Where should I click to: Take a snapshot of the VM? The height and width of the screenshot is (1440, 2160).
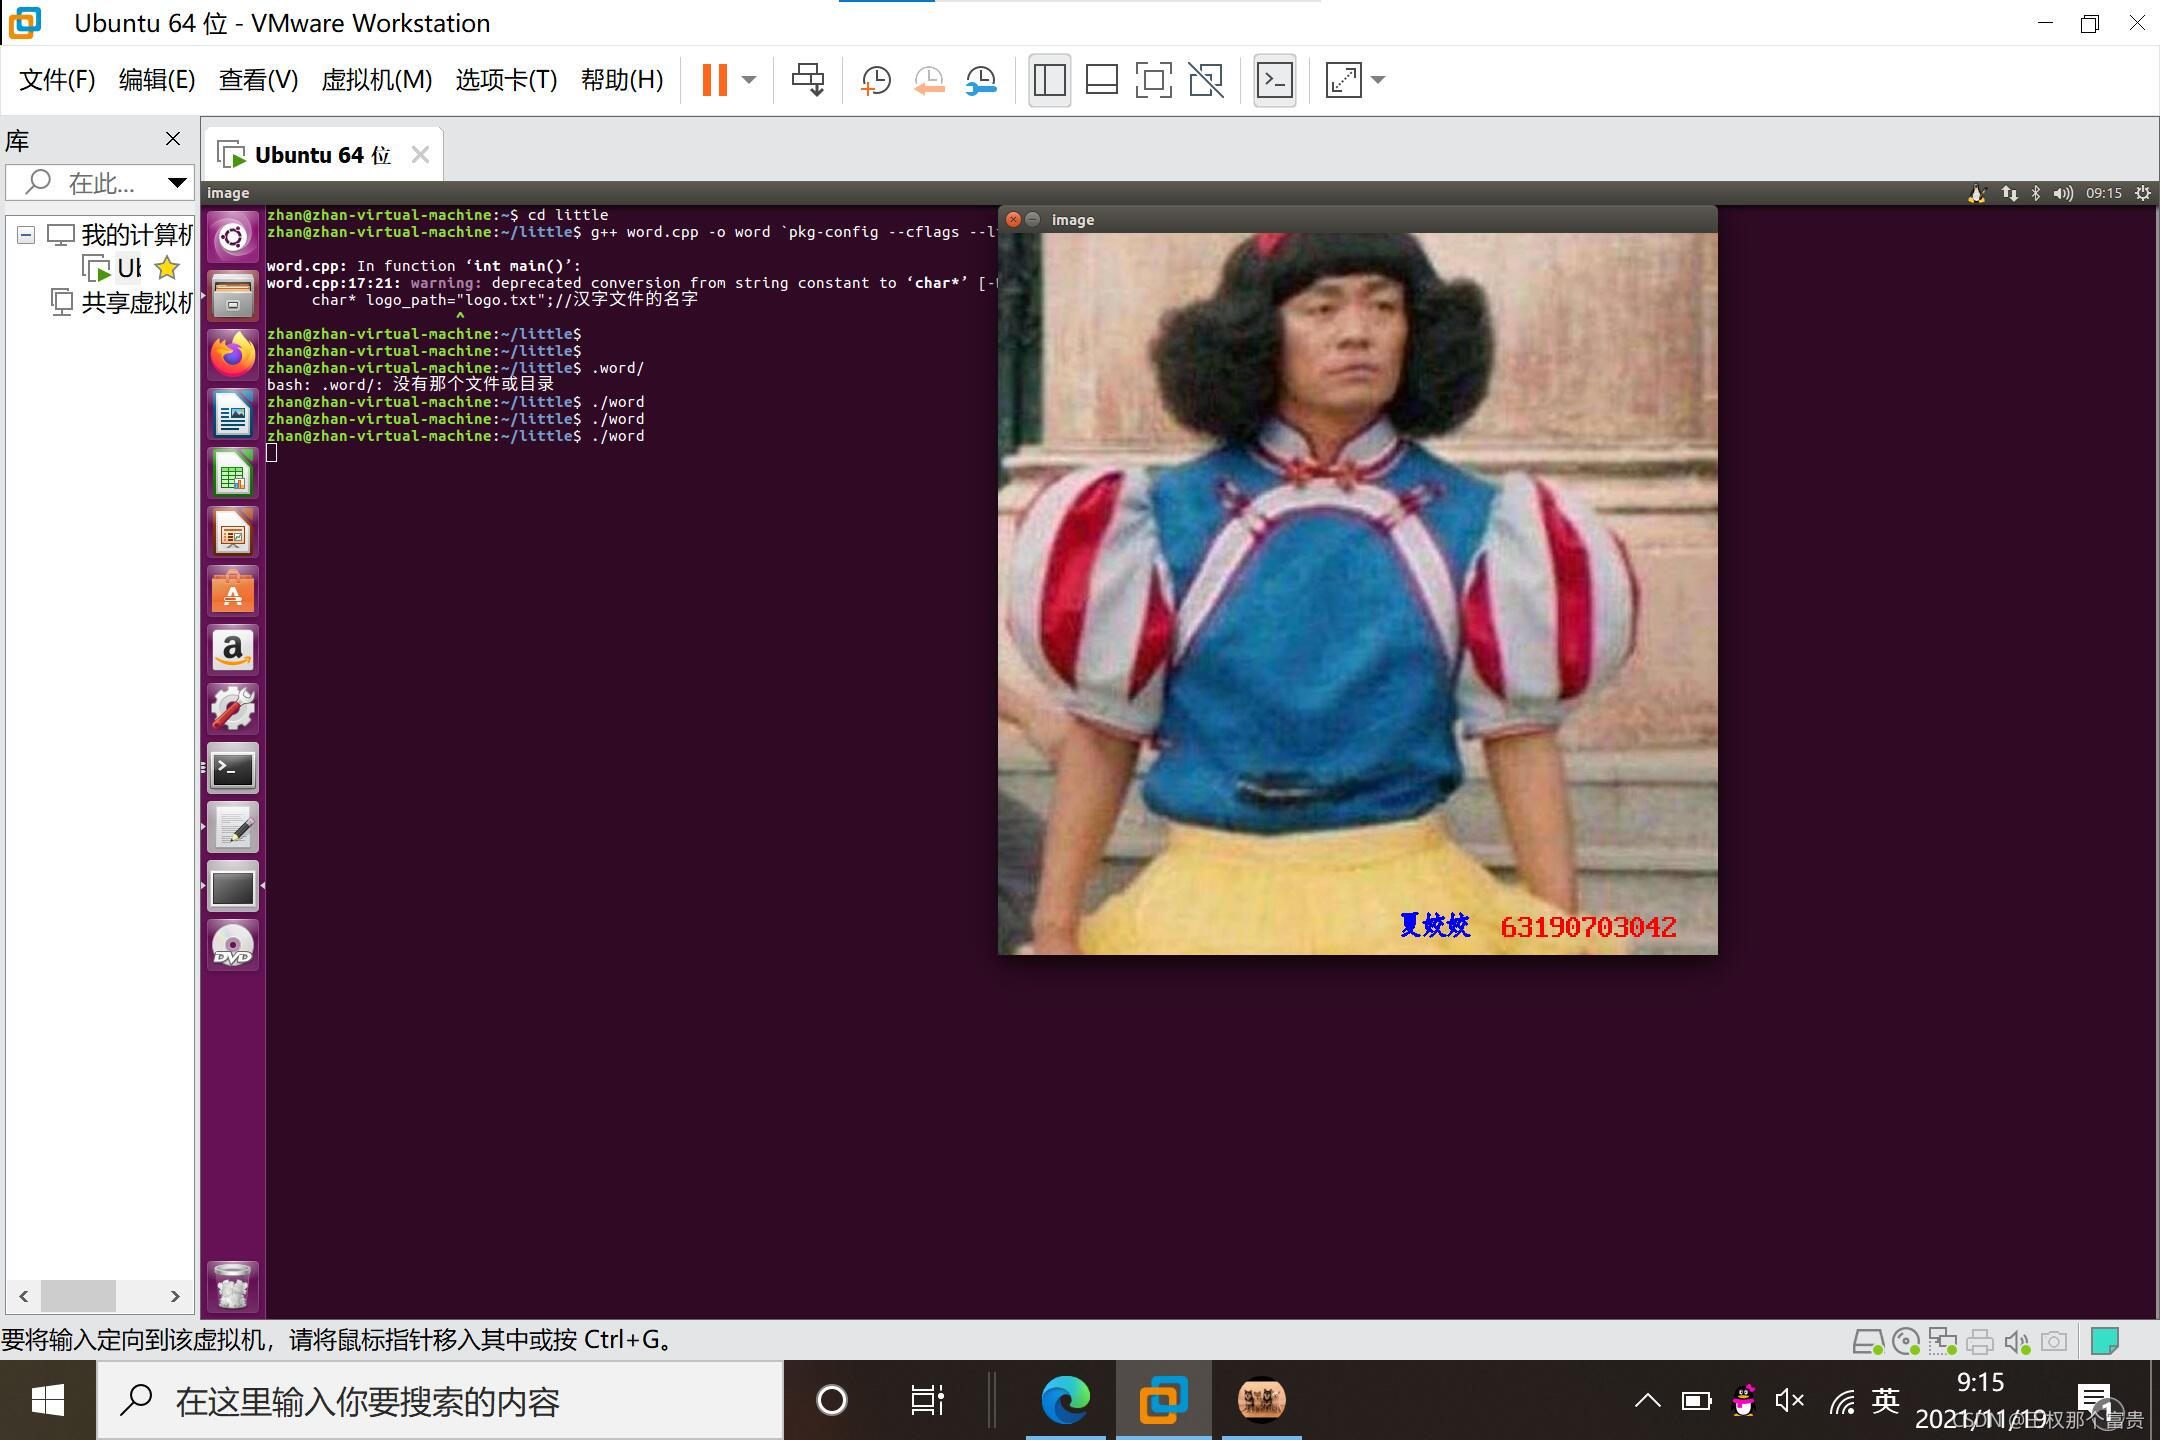coord(876,80)
